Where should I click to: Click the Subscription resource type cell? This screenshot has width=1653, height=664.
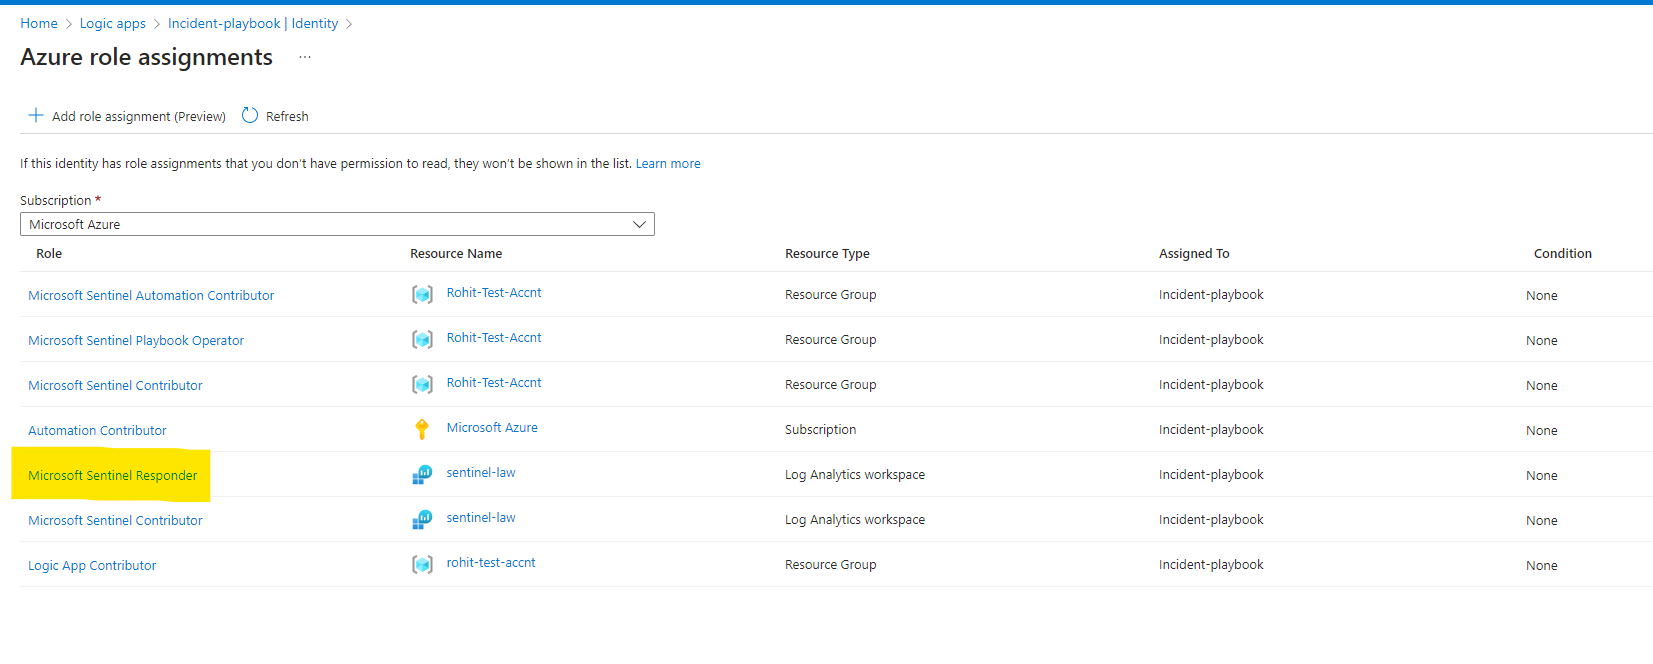(x=820, y=429)
